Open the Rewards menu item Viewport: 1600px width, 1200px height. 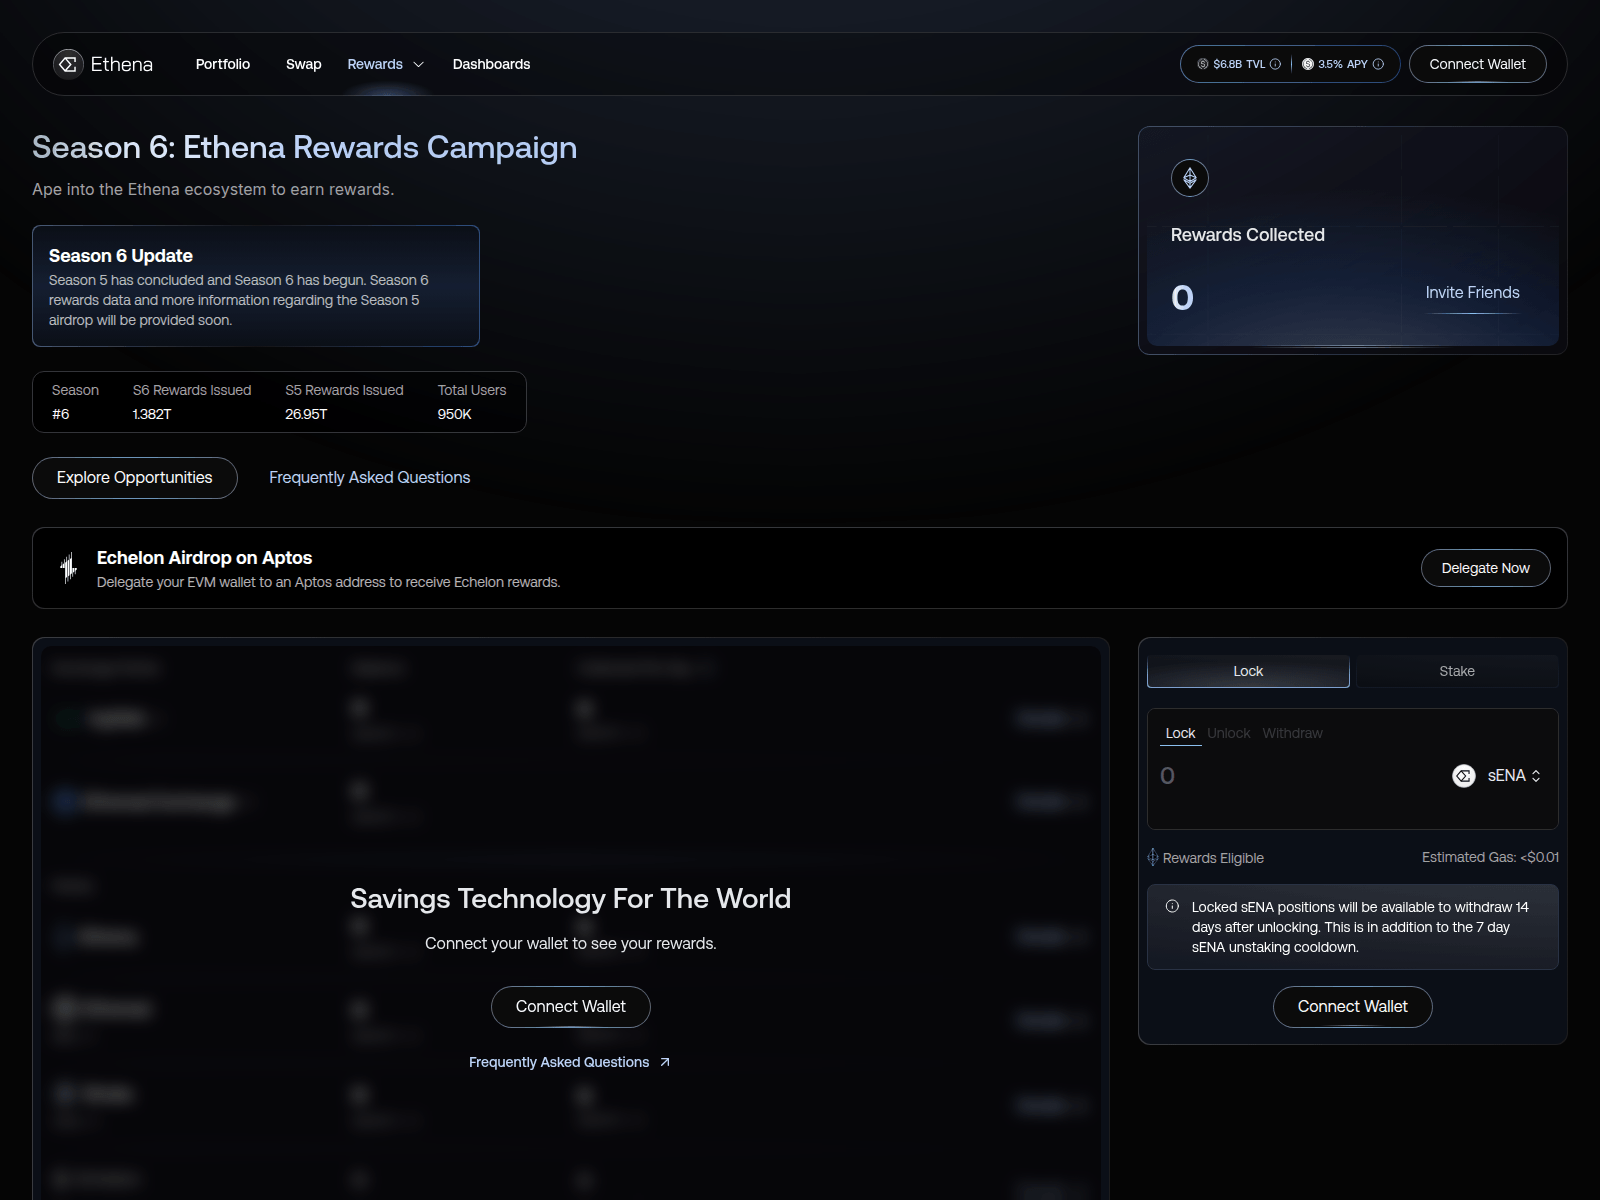tap(375, 64)
